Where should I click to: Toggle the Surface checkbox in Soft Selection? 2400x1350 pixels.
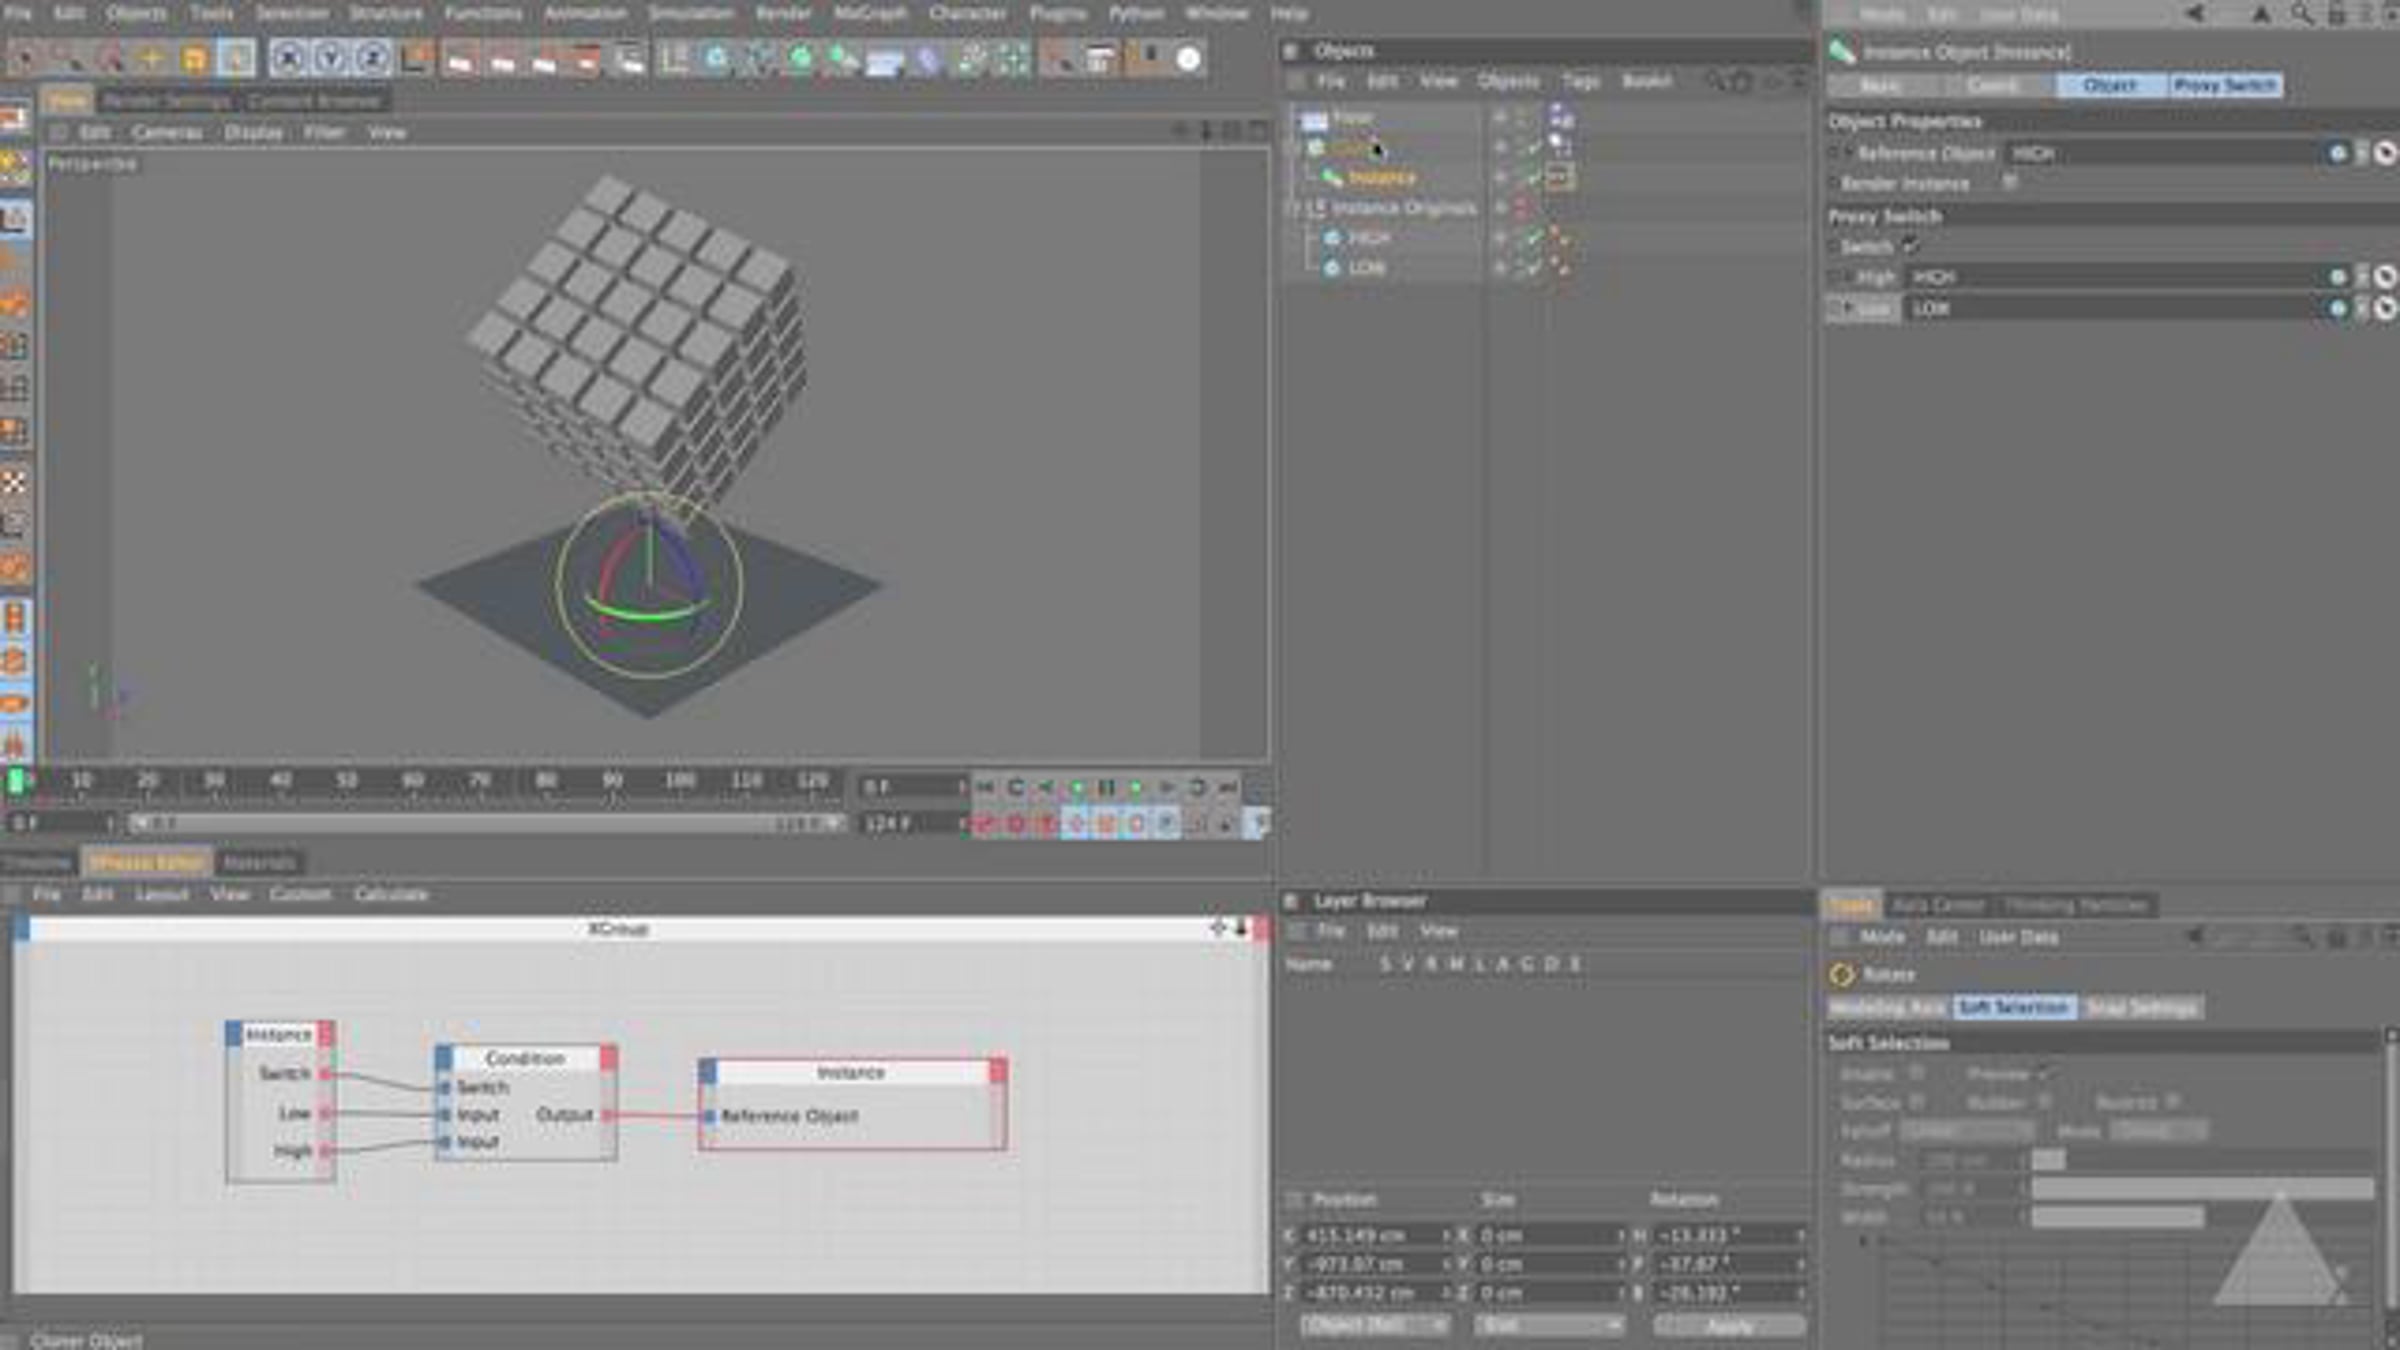click(x=1916, y=1102)
